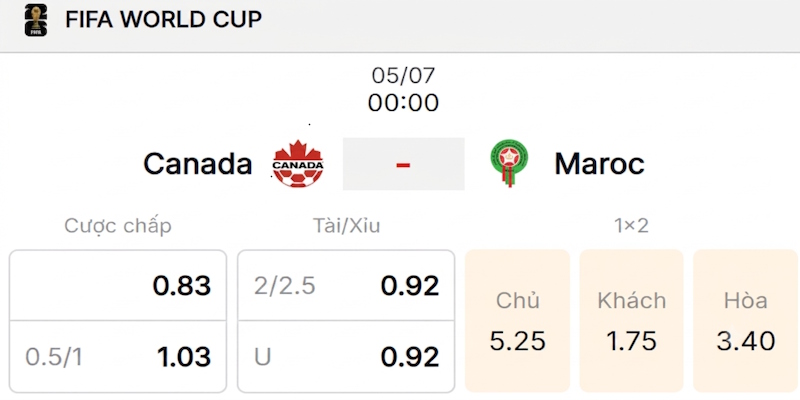
Task: Click the Cược chấp column header
Action: (x=118, y=226)
